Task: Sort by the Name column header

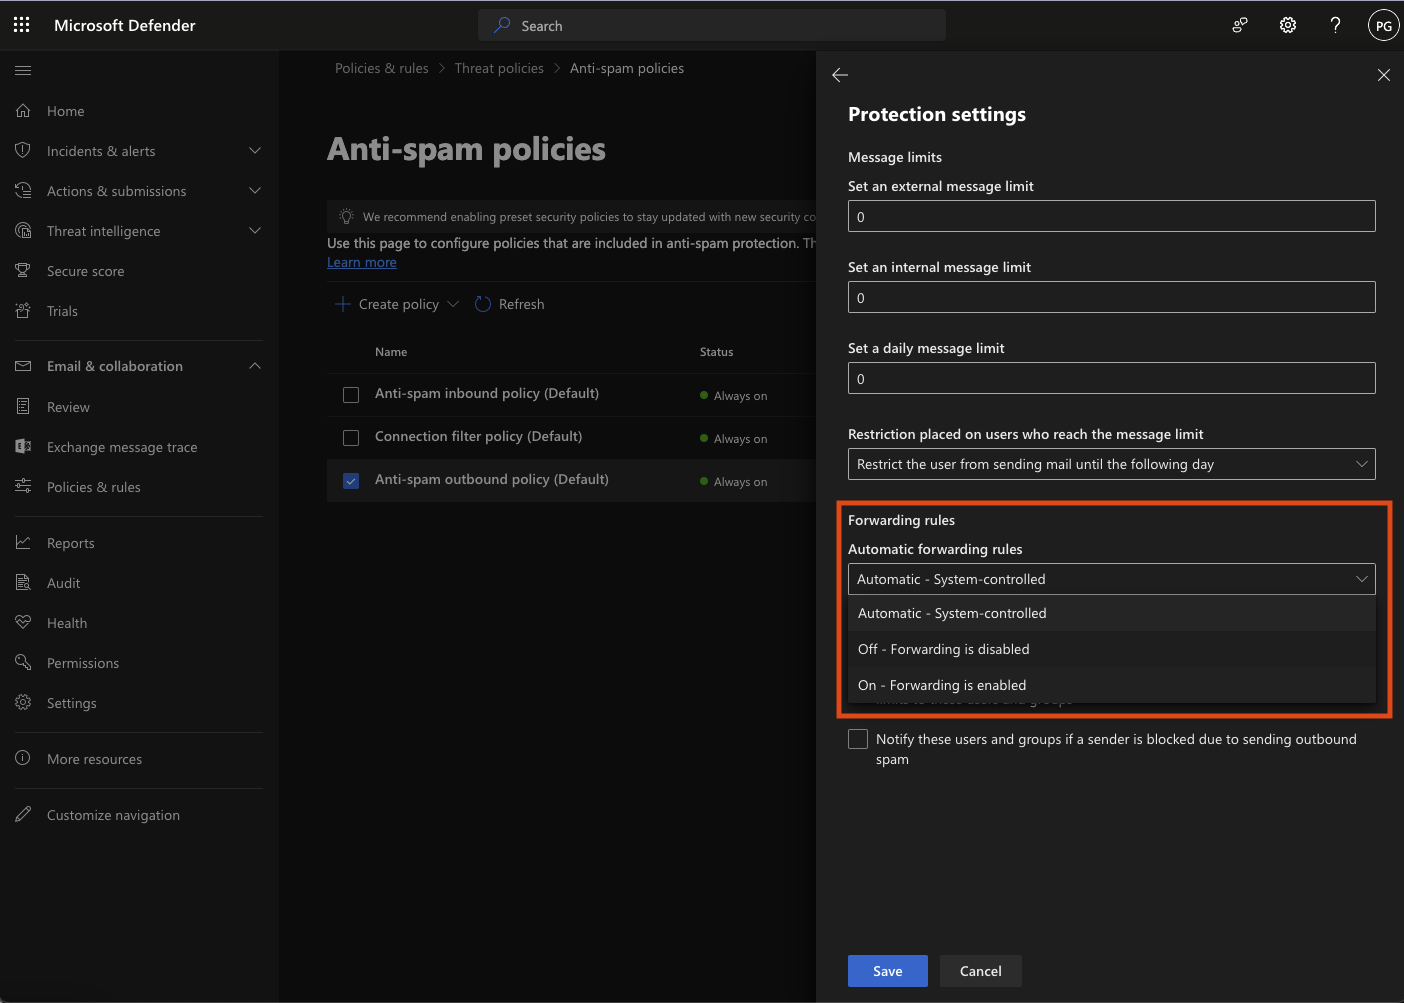Action: (x=391, y=352)
